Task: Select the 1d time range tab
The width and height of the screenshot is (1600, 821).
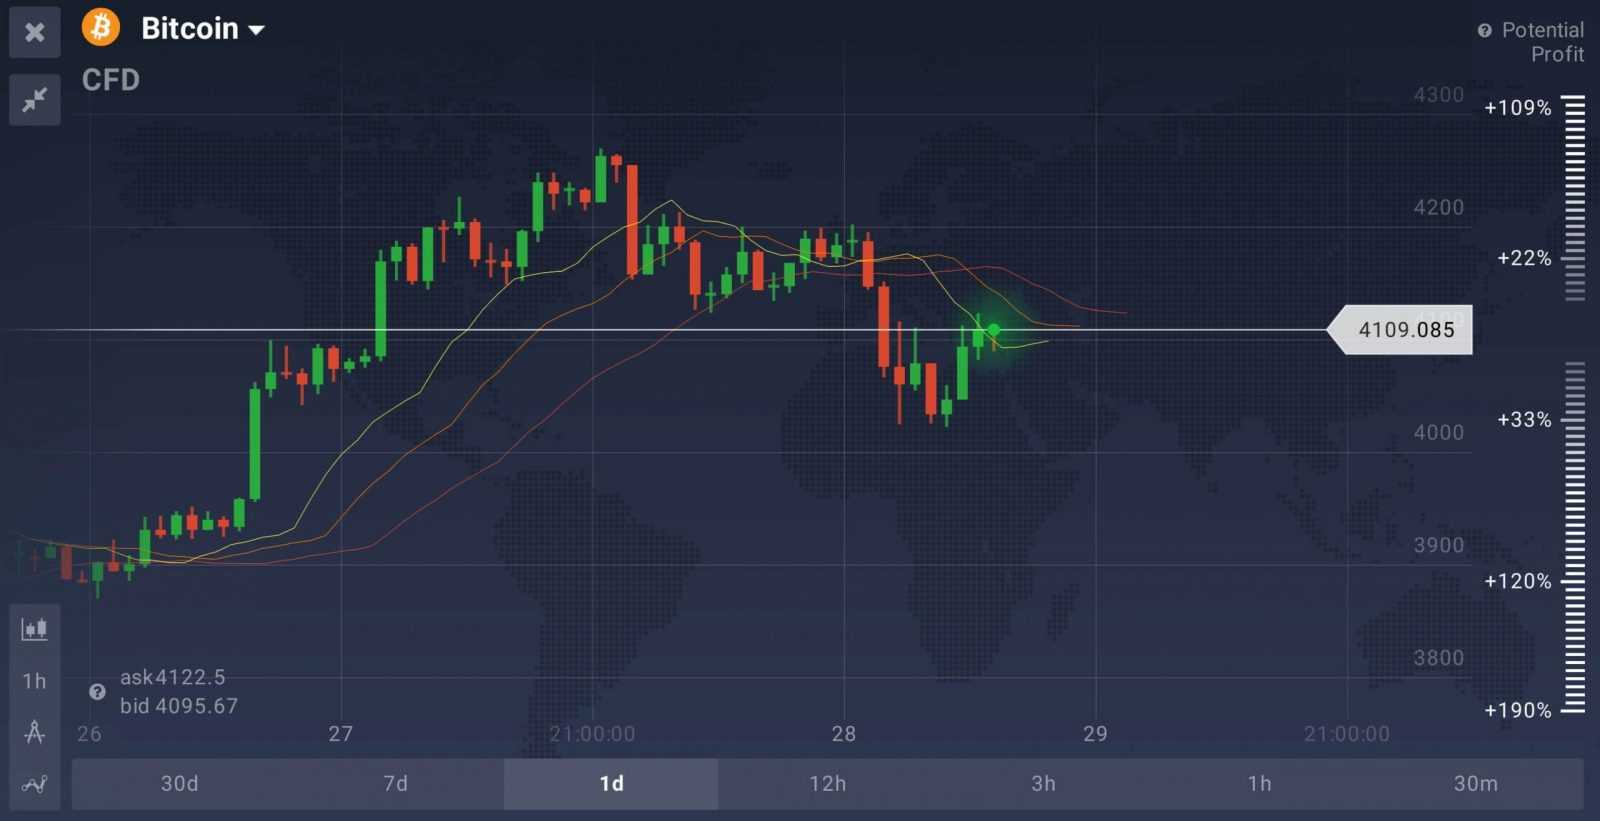Action: [611, 783]
